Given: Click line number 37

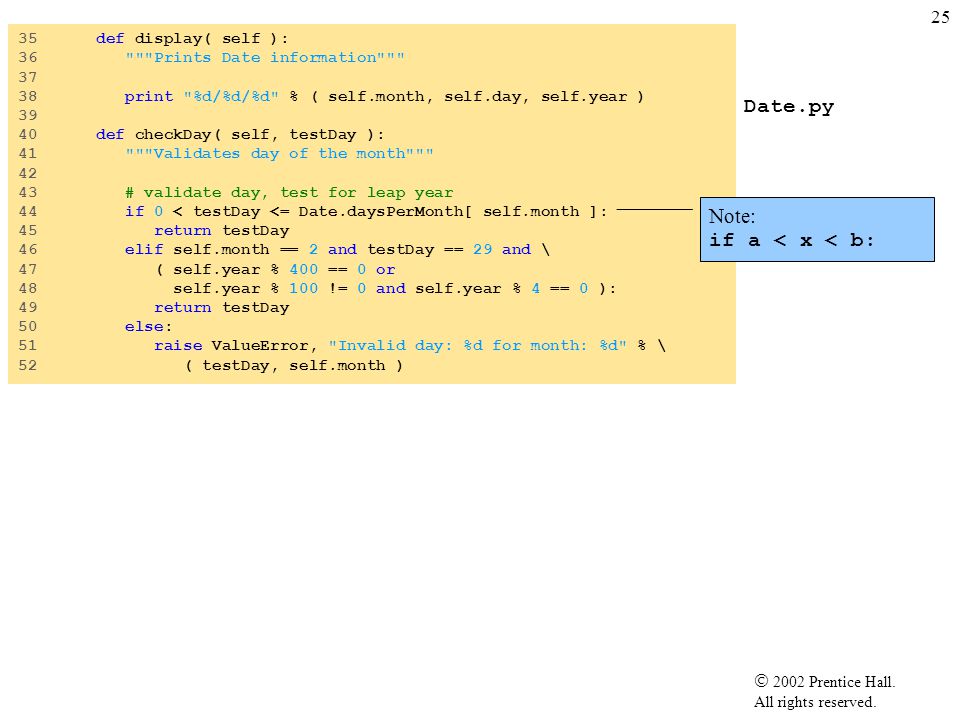Looking at the screenshot, I should coord(28,77).
